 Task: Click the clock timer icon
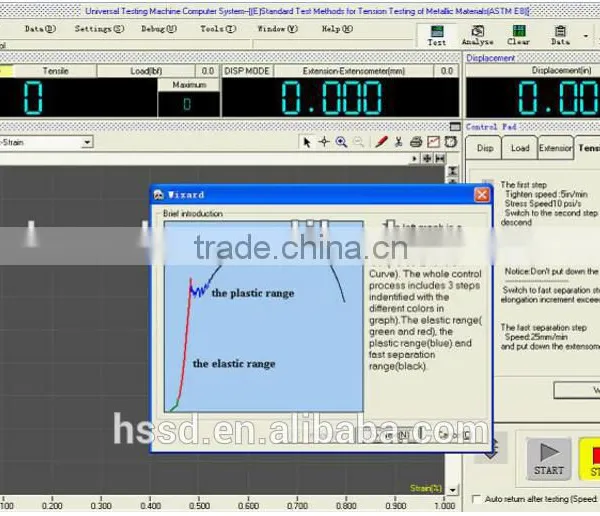(x=451, y=142)
